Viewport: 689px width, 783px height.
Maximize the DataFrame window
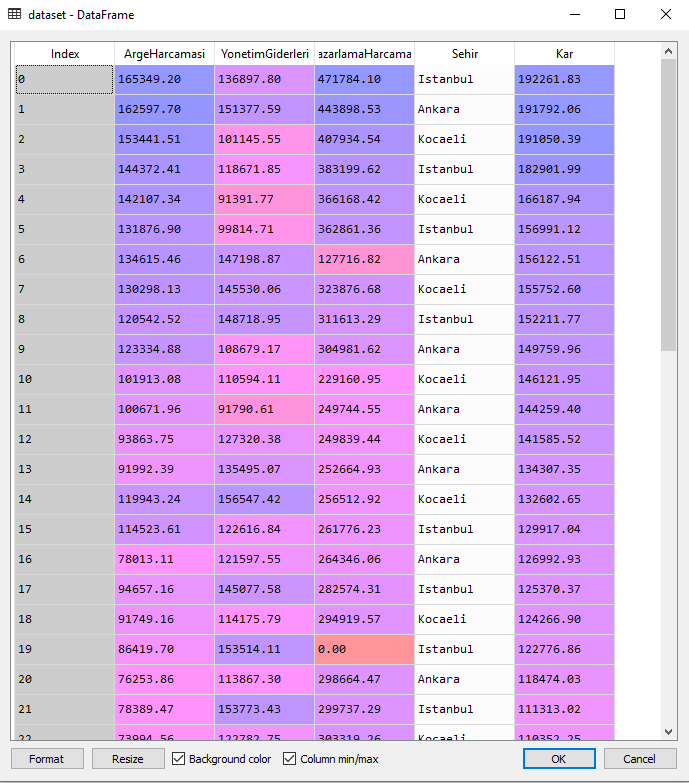tap(620, 15)
